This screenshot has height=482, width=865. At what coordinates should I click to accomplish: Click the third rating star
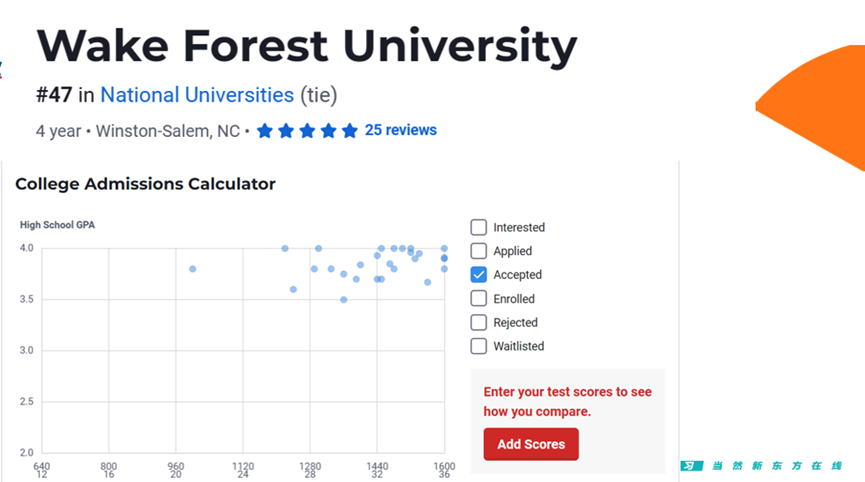[307, 131]
